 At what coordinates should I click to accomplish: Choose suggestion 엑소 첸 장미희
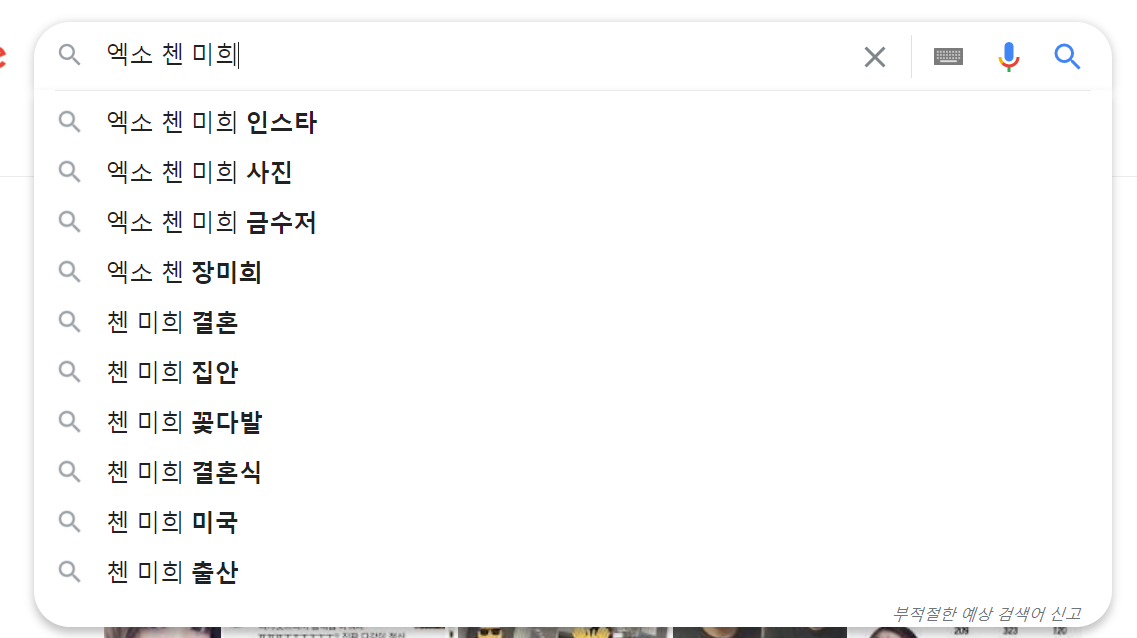(x=573, y=272)
